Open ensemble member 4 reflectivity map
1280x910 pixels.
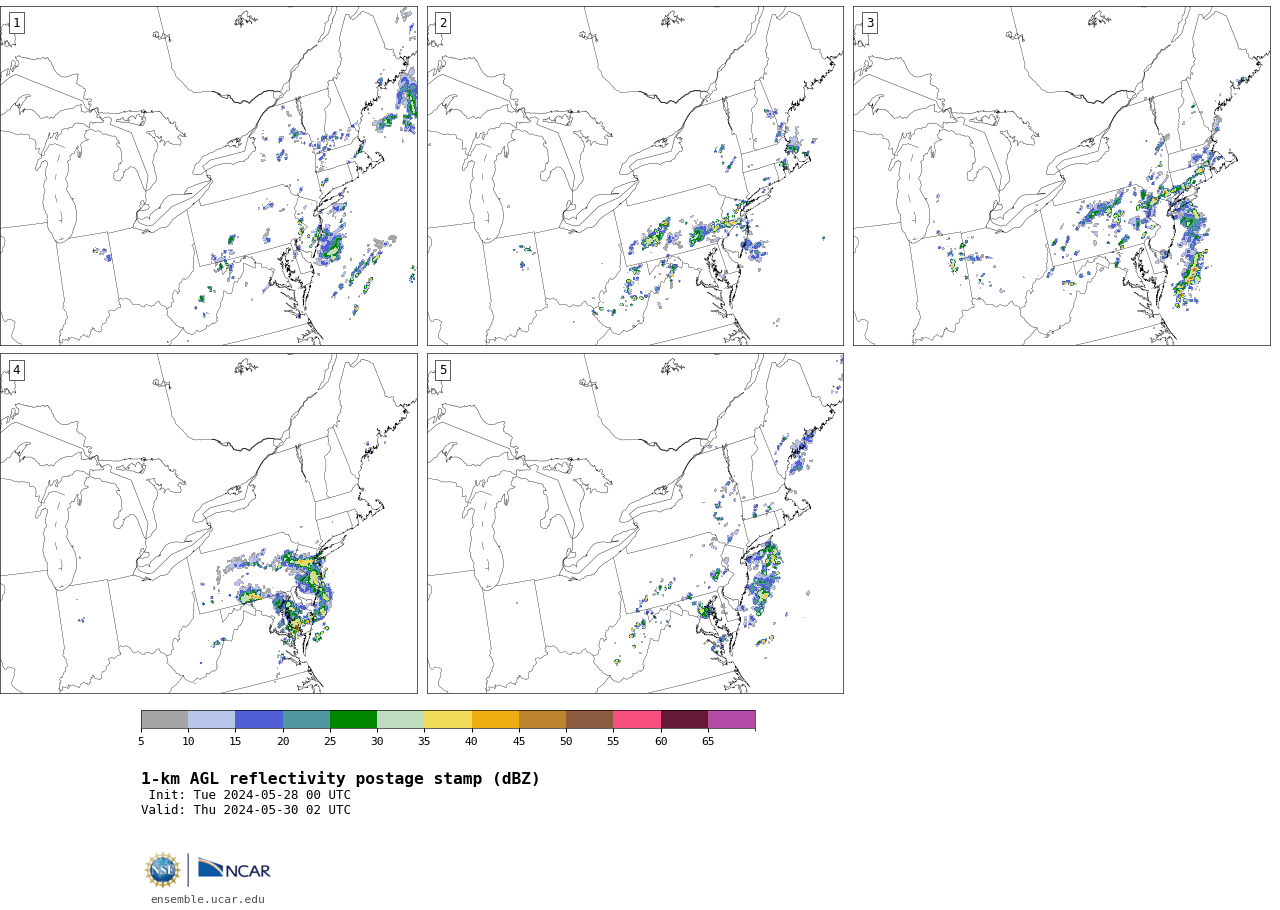[208, 523]
